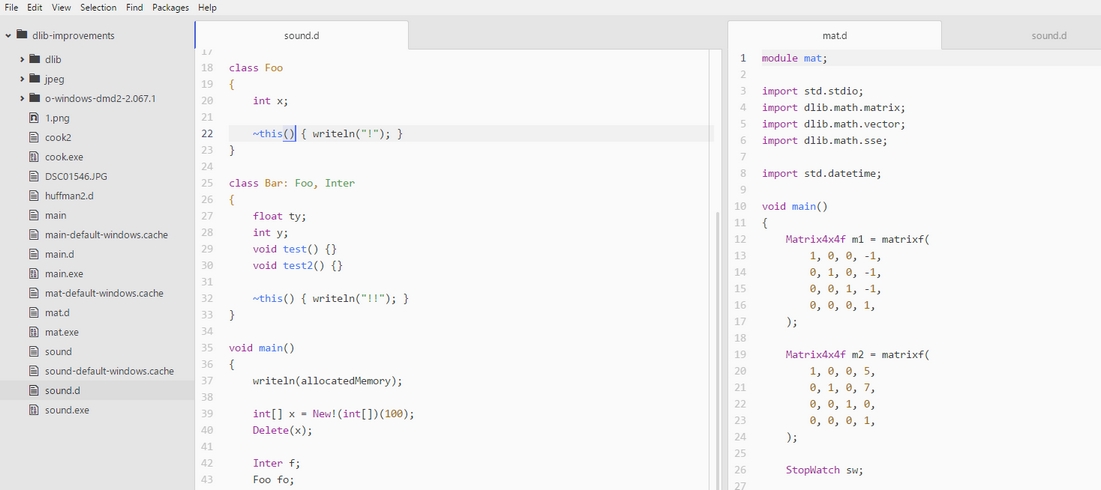Click the DSC01546.JPG file icon
This screenshot has height=490, width=1101.
tap(34, 176)
